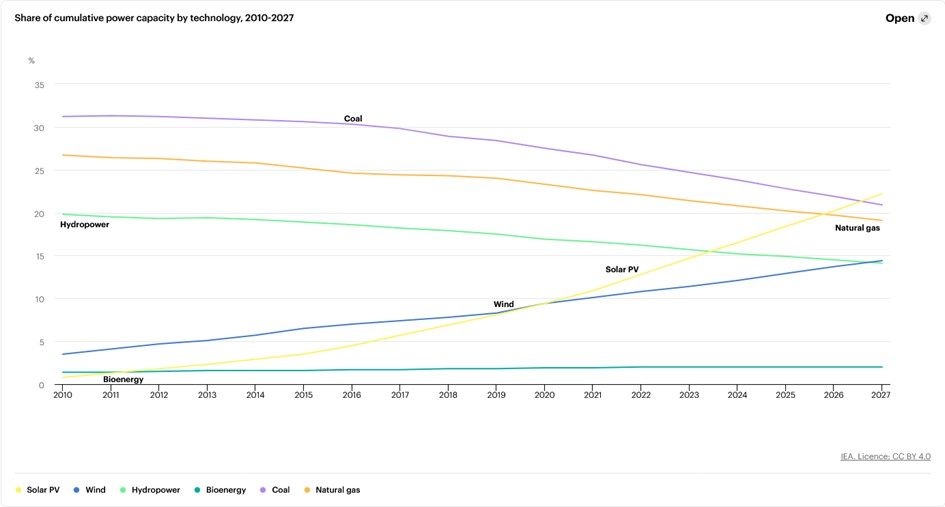Viewport: 945px width, 507px height.
Task: Follow the IEA Licence CC BY 4.0 link
Action: click(x=885, y=456)
